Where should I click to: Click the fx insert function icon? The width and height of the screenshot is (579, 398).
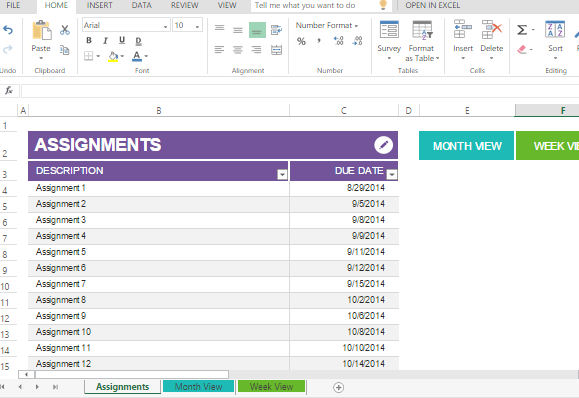8,90
